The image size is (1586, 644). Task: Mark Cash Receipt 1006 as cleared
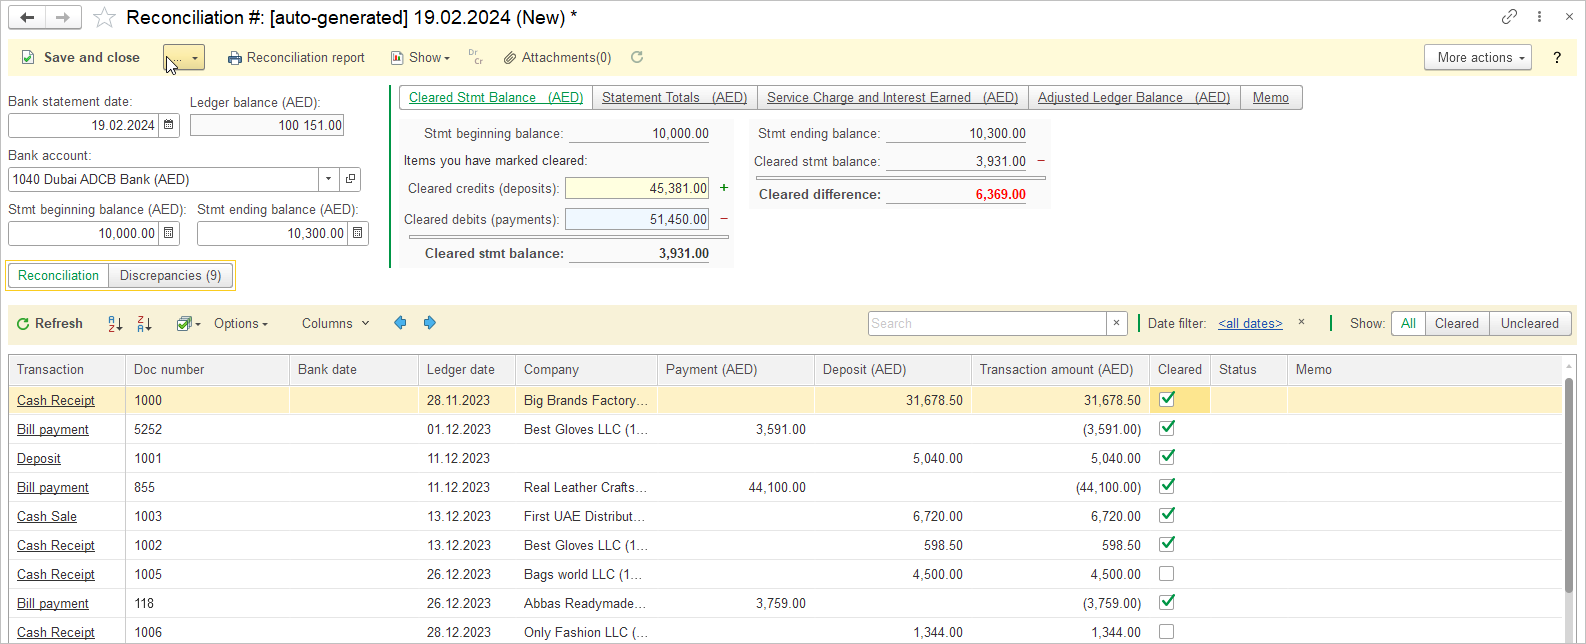pos(1166,632)
